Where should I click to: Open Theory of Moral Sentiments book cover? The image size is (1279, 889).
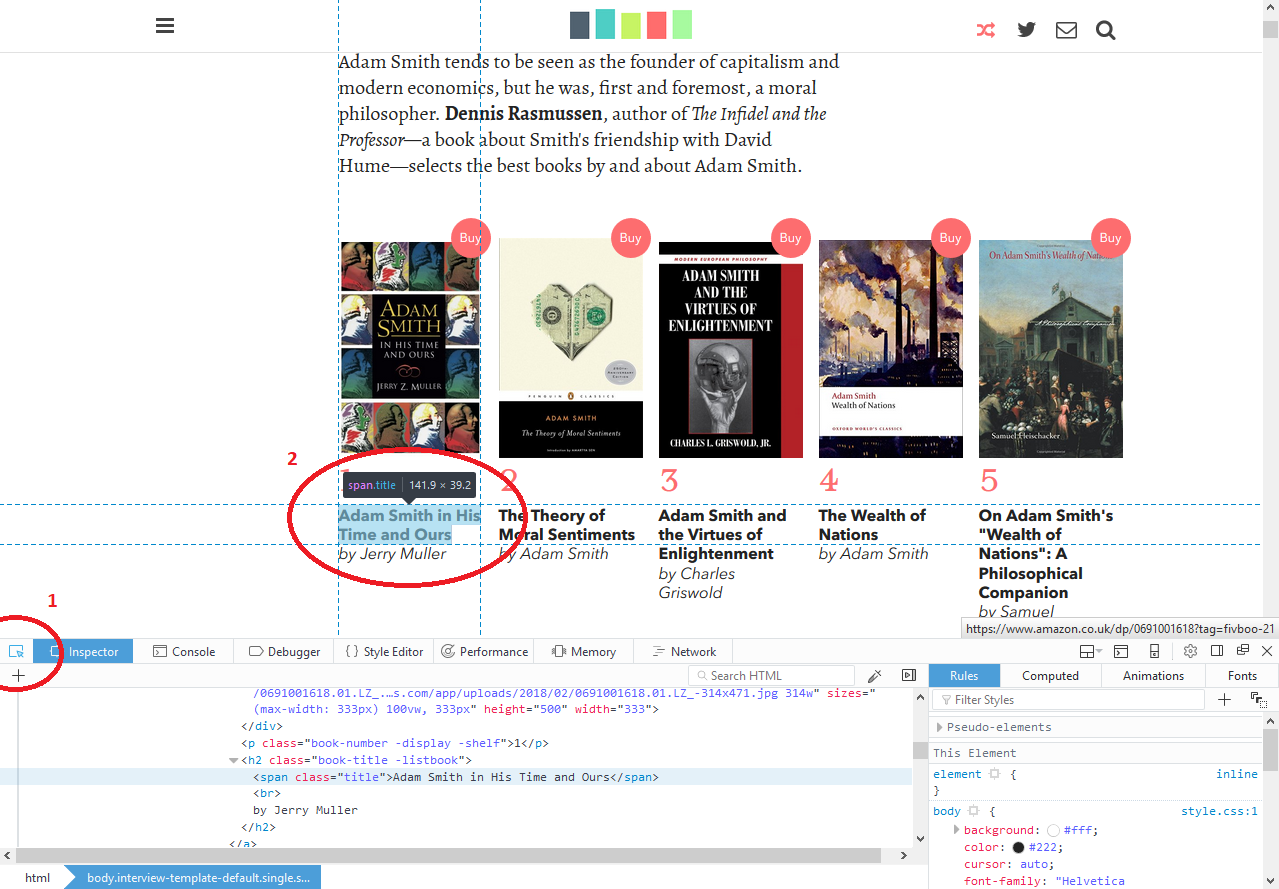(570, 349)
